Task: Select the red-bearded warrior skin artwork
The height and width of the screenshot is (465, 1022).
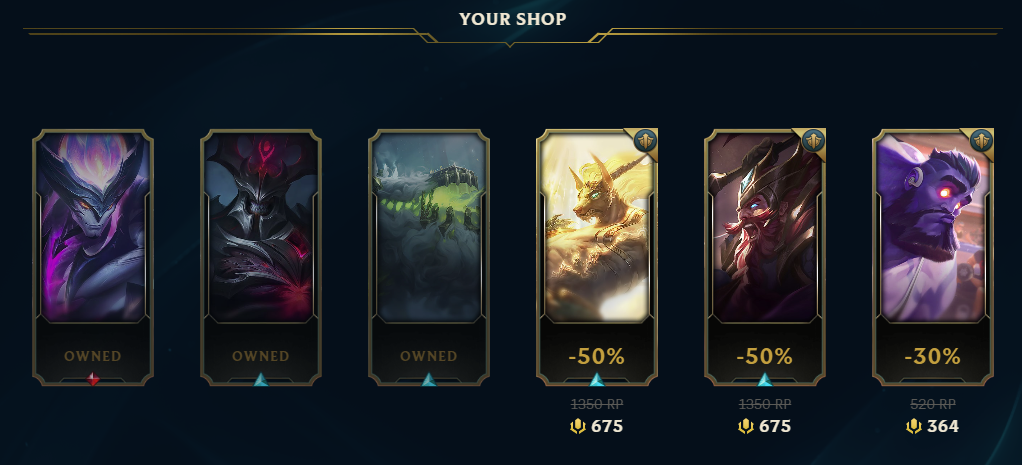Action: (x=765, y=227)
